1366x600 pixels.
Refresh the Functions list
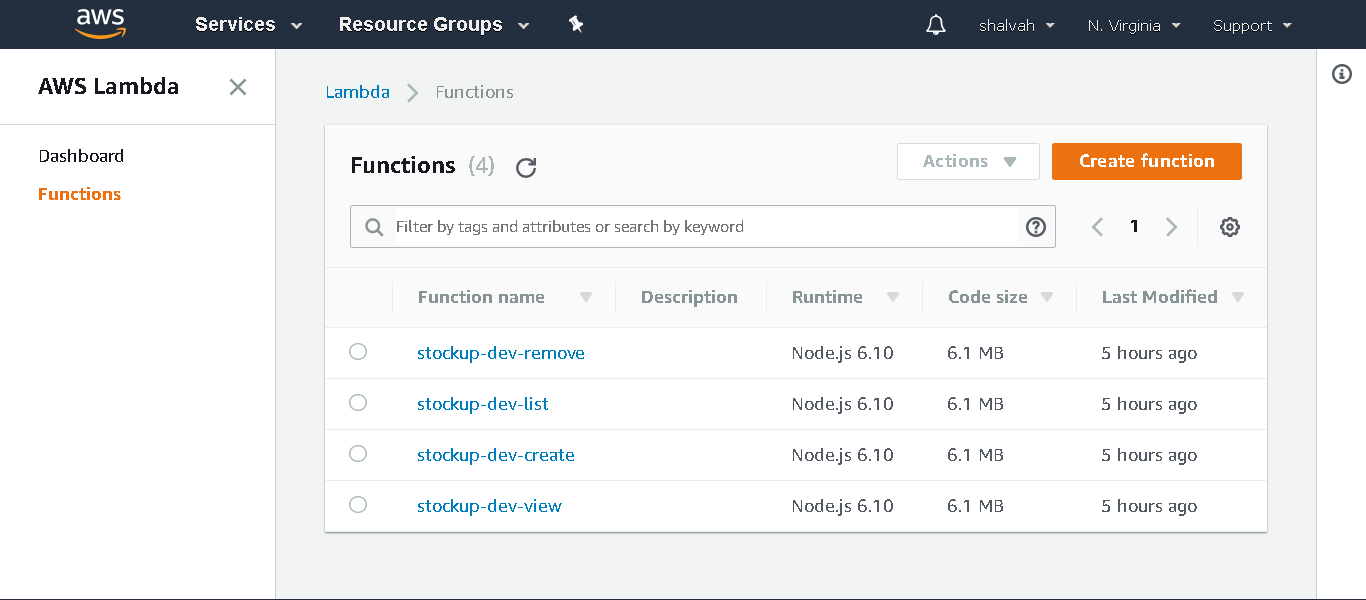pos(526,167)
